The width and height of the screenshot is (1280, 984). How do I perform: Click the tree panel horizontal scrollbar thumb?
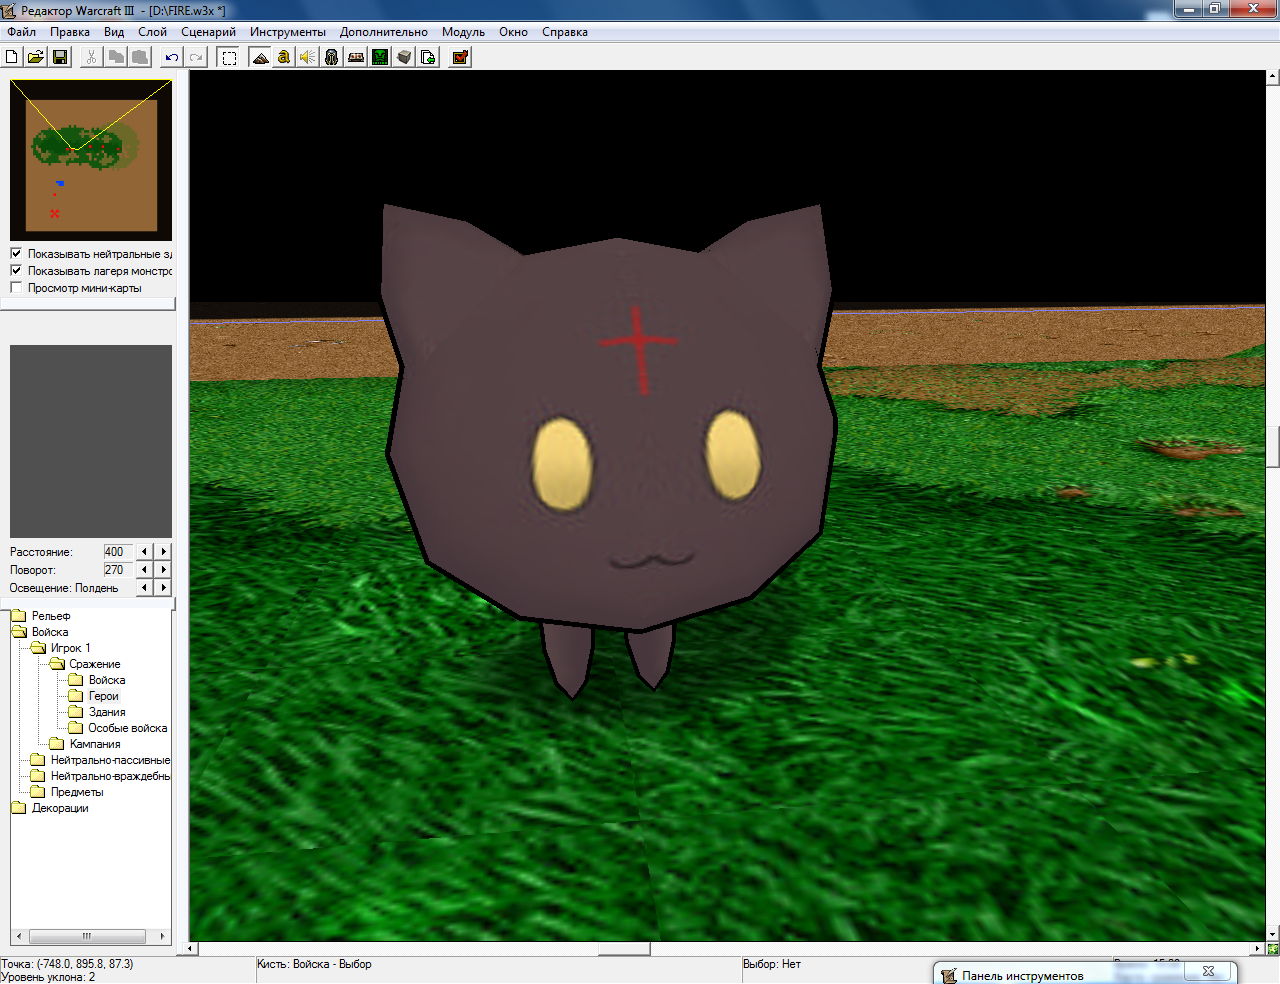click(x=87, y=937)
